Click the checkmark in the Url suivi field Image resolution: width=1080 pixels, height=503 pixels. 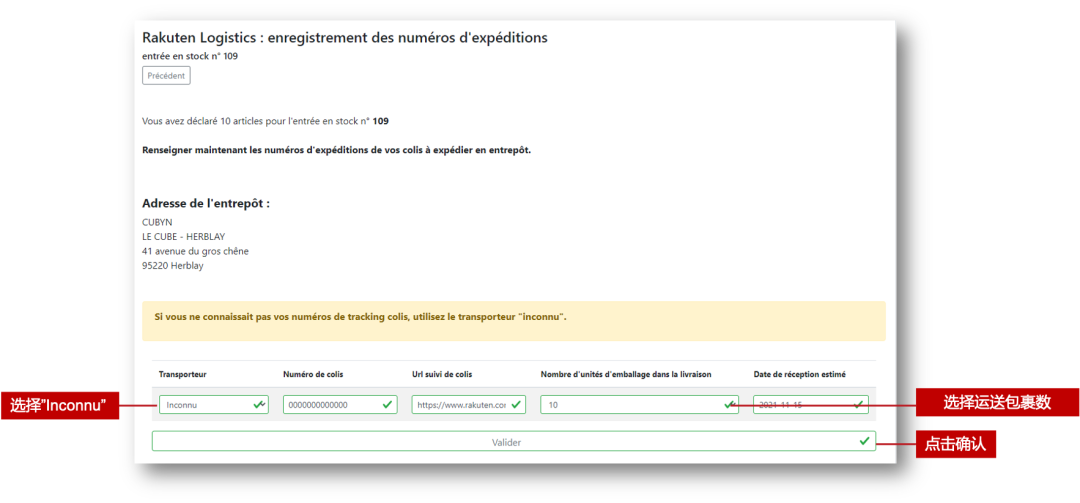pos(516,405)
